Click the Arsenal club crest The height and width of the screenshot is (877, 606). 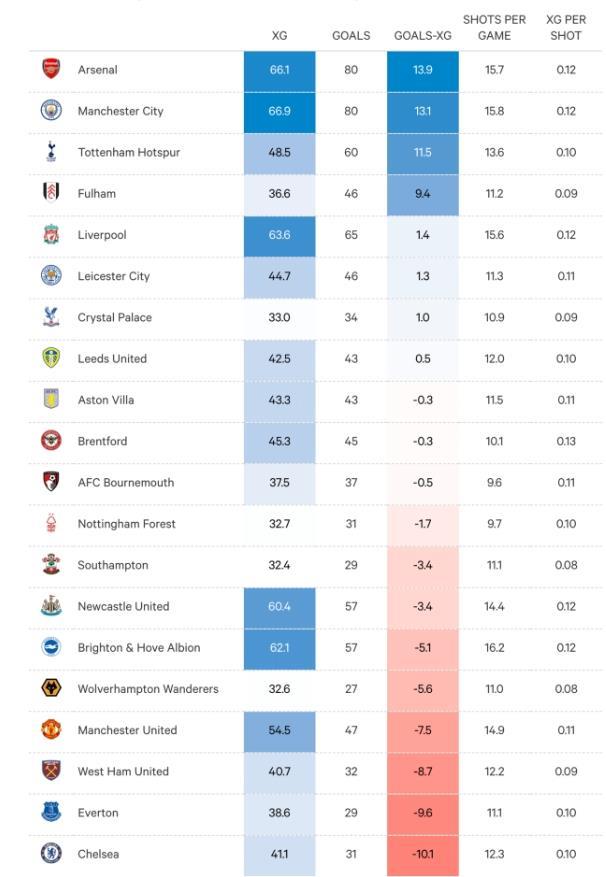point(51,69)
